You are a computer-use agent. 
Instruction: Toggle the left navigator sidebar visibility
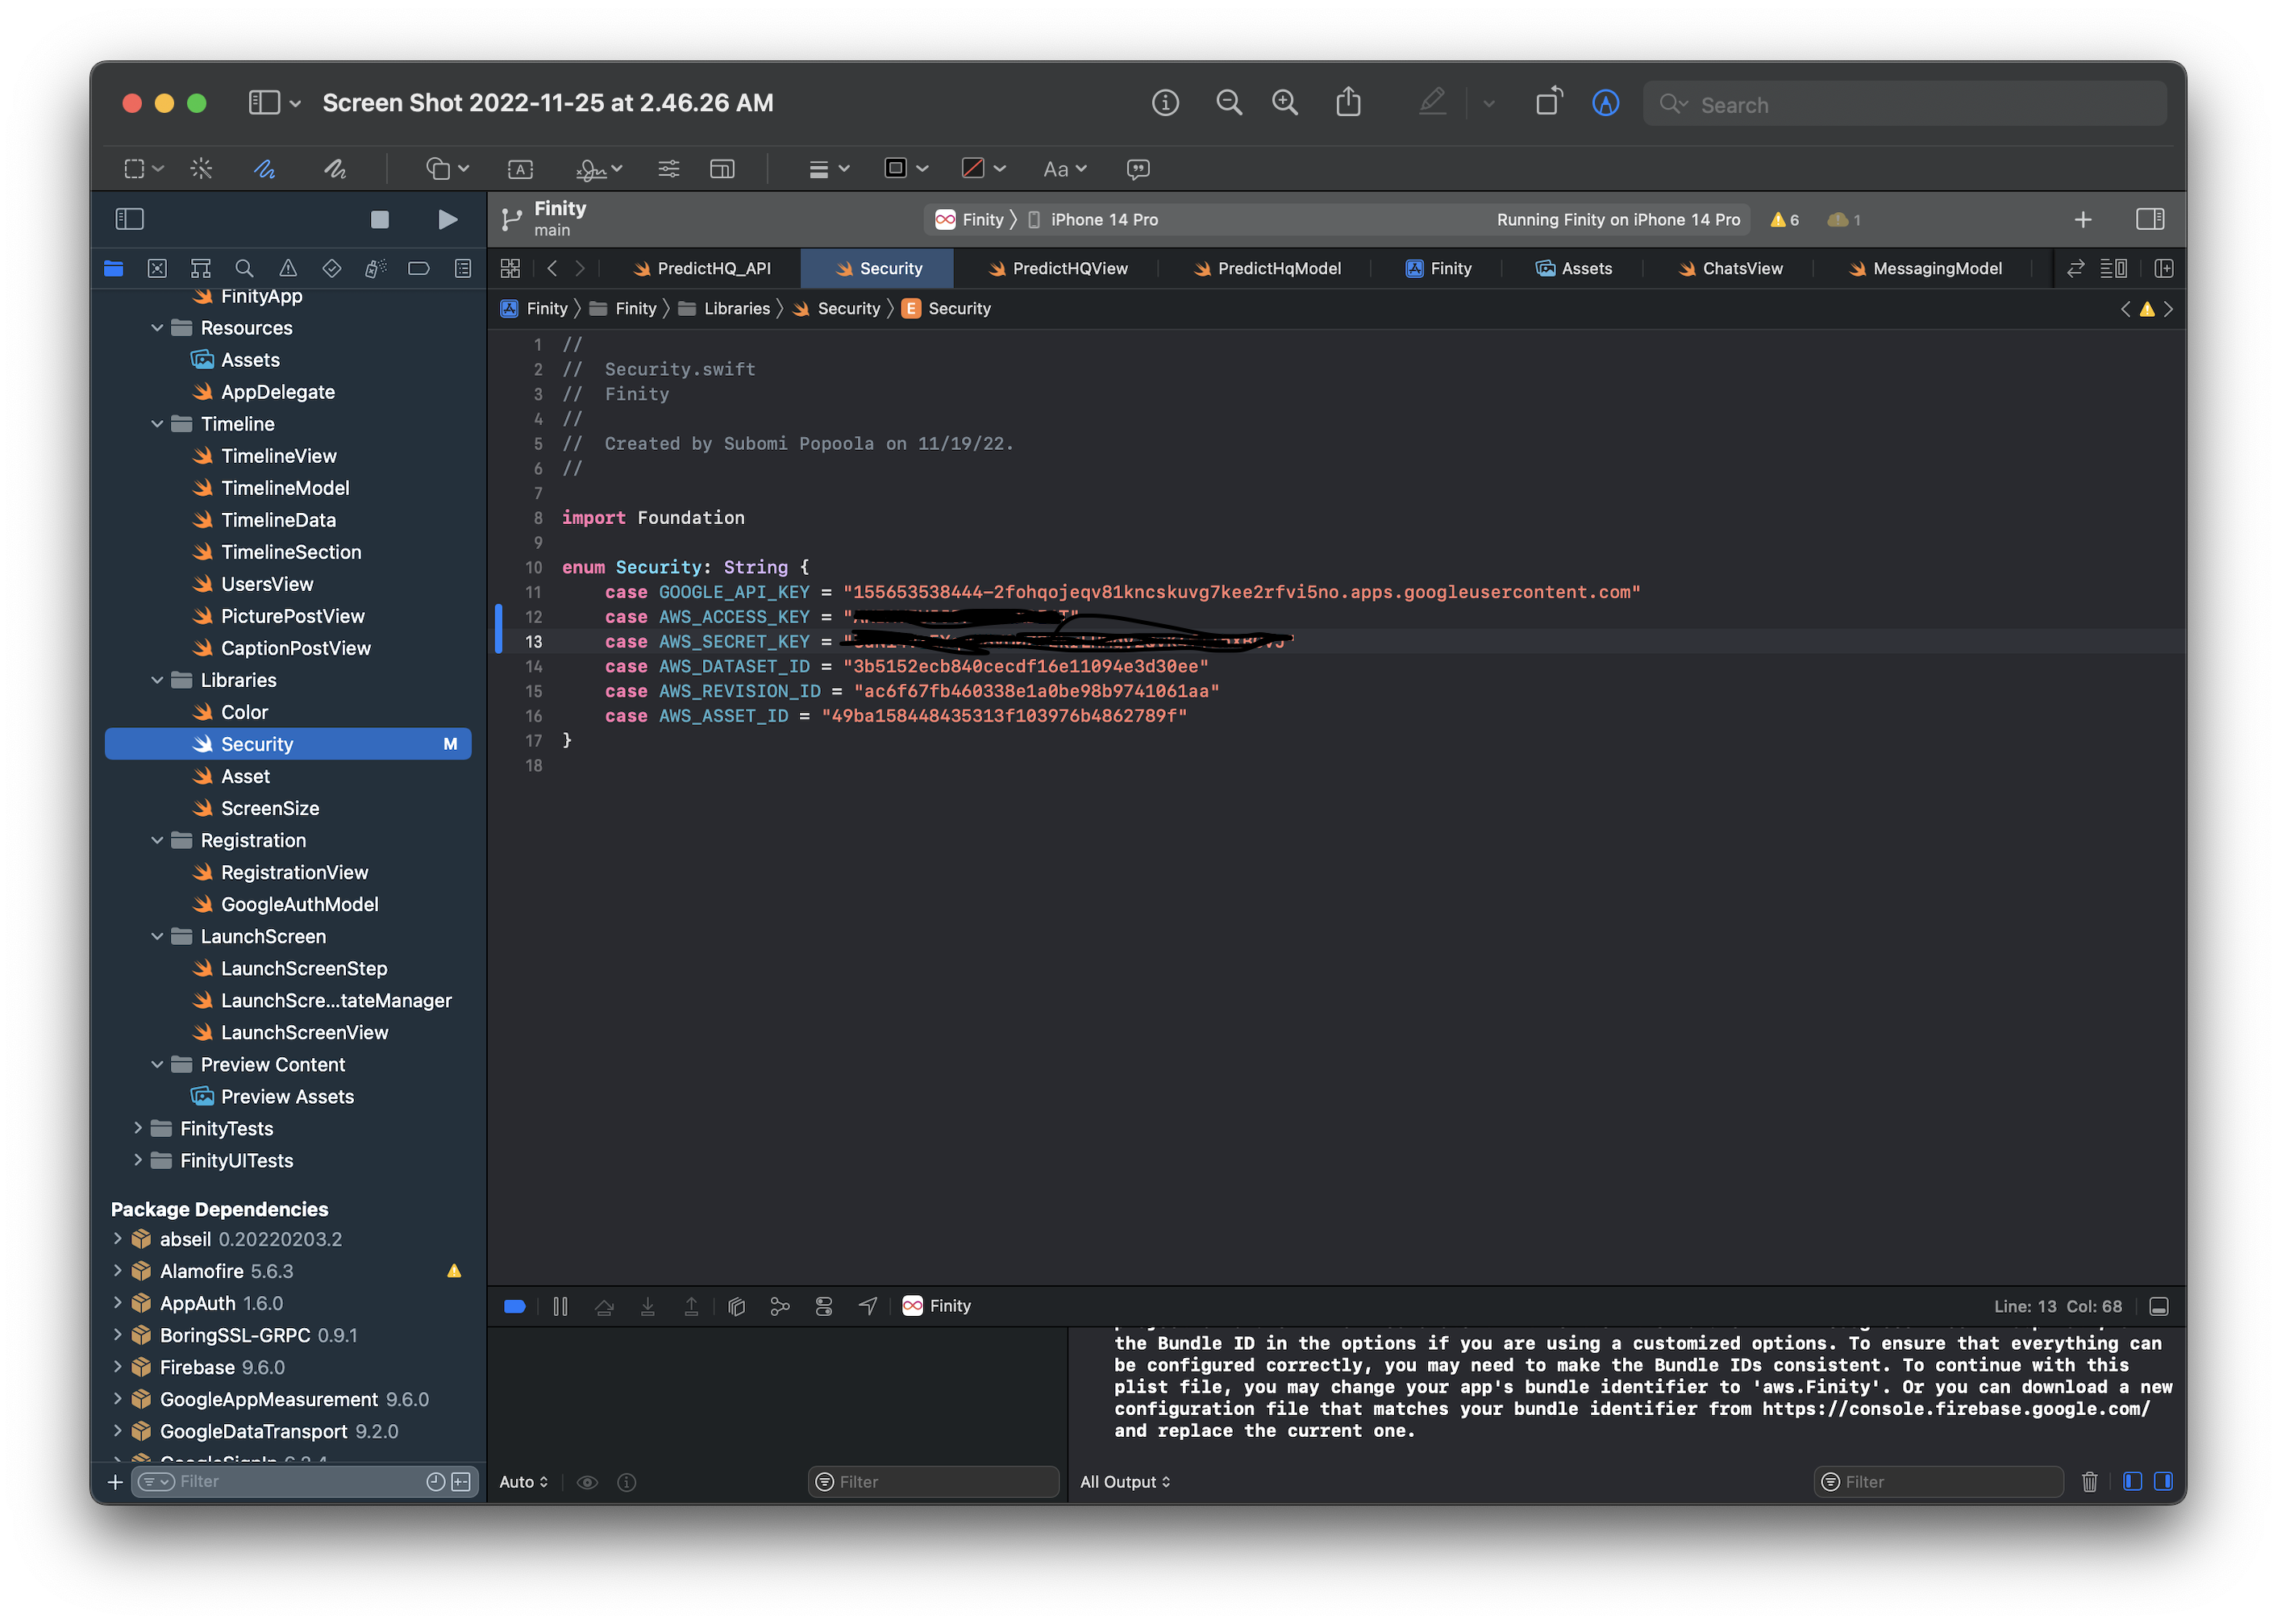(x=130, y=218)
